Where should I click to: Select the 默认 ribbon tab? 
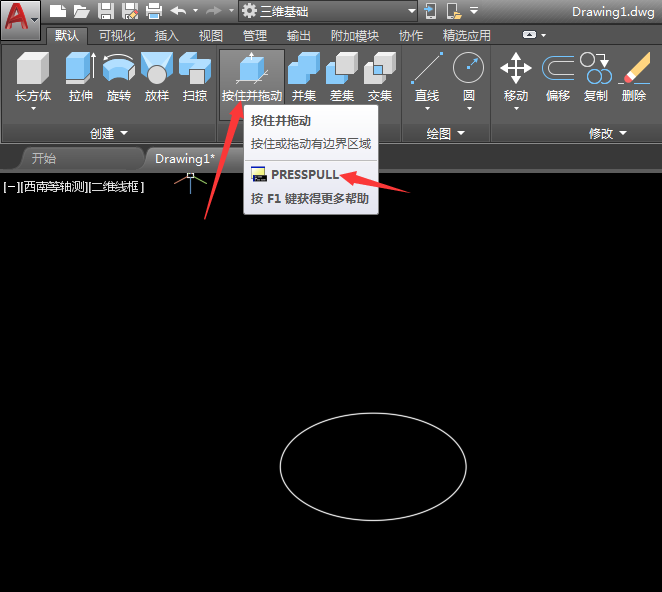click(67, 36)
